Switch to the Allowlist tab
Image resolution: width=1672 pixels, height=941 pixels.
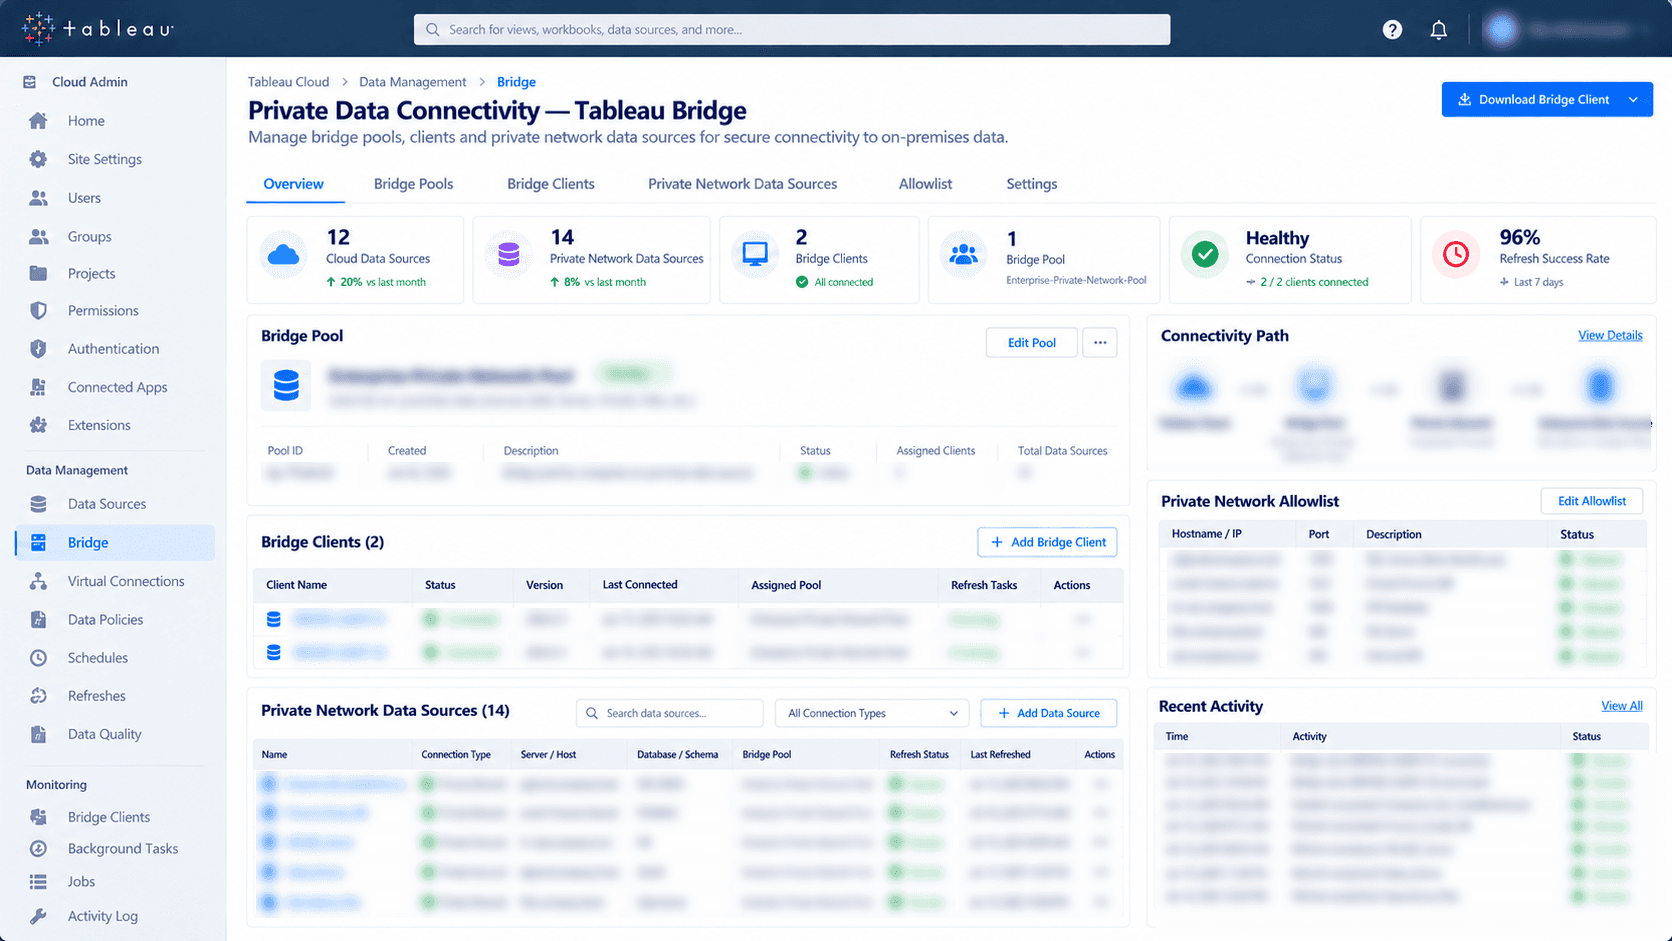tap(925, 184)
